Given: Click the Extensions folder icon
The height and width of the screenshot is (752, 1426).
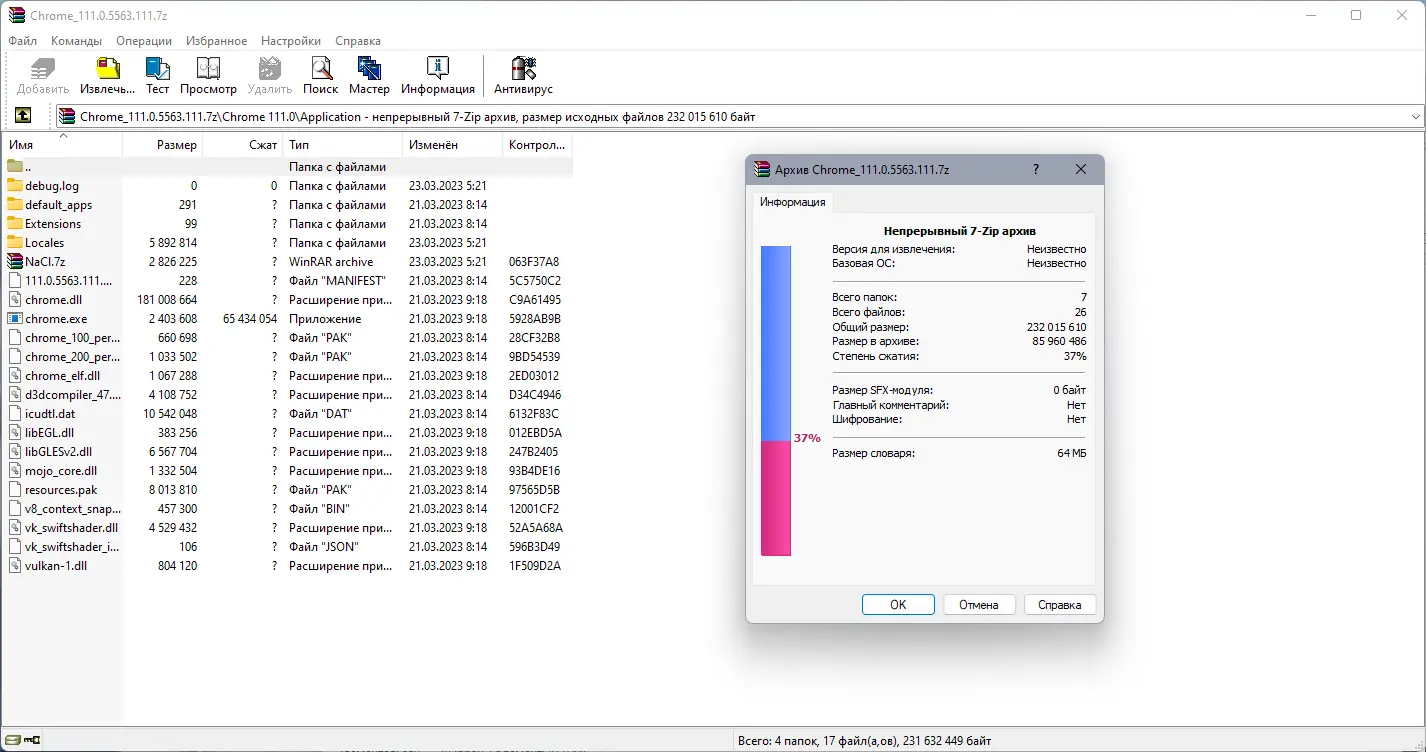Looking at the screenshot, I should (x=15, y=223).
